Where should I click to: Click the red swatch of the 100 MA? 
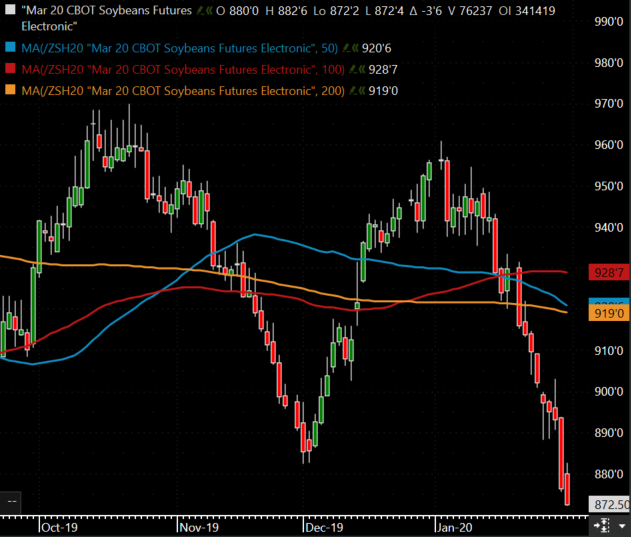[x=10, y=68]
